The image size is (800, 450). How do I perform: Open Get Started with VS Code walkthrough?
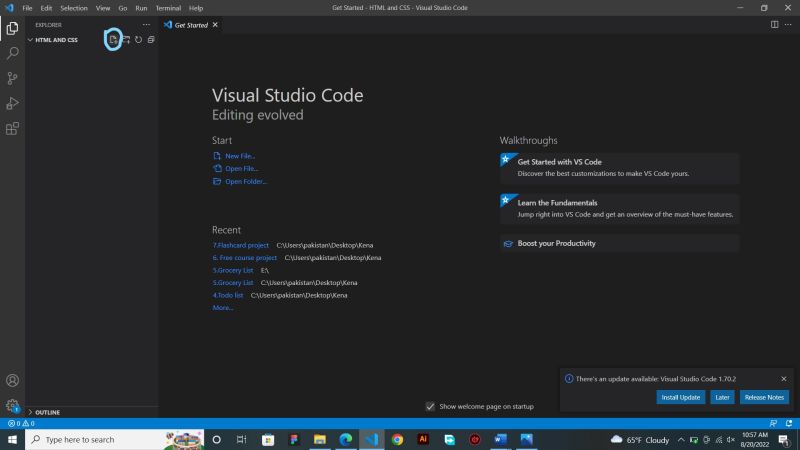(619, 168)
